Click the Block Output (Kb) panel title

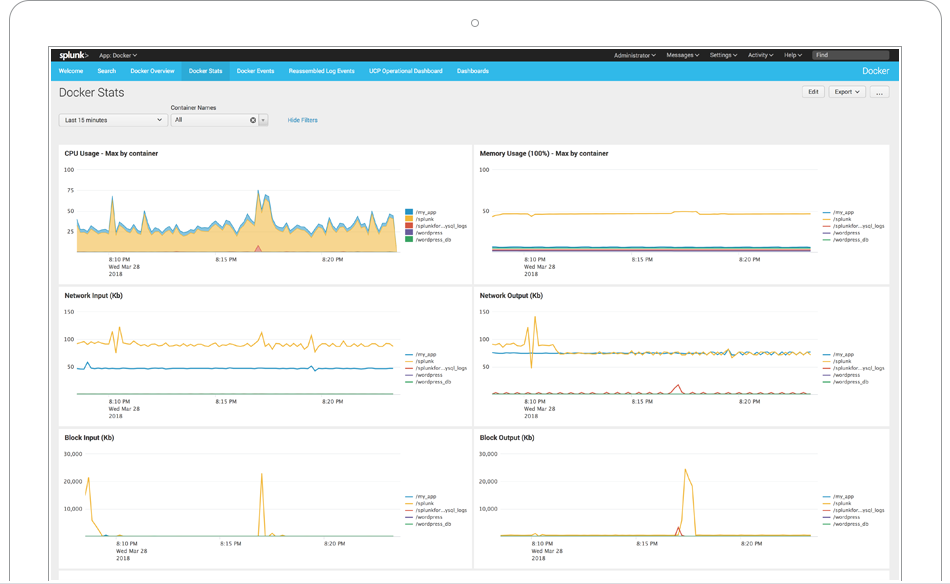[507, 437]
